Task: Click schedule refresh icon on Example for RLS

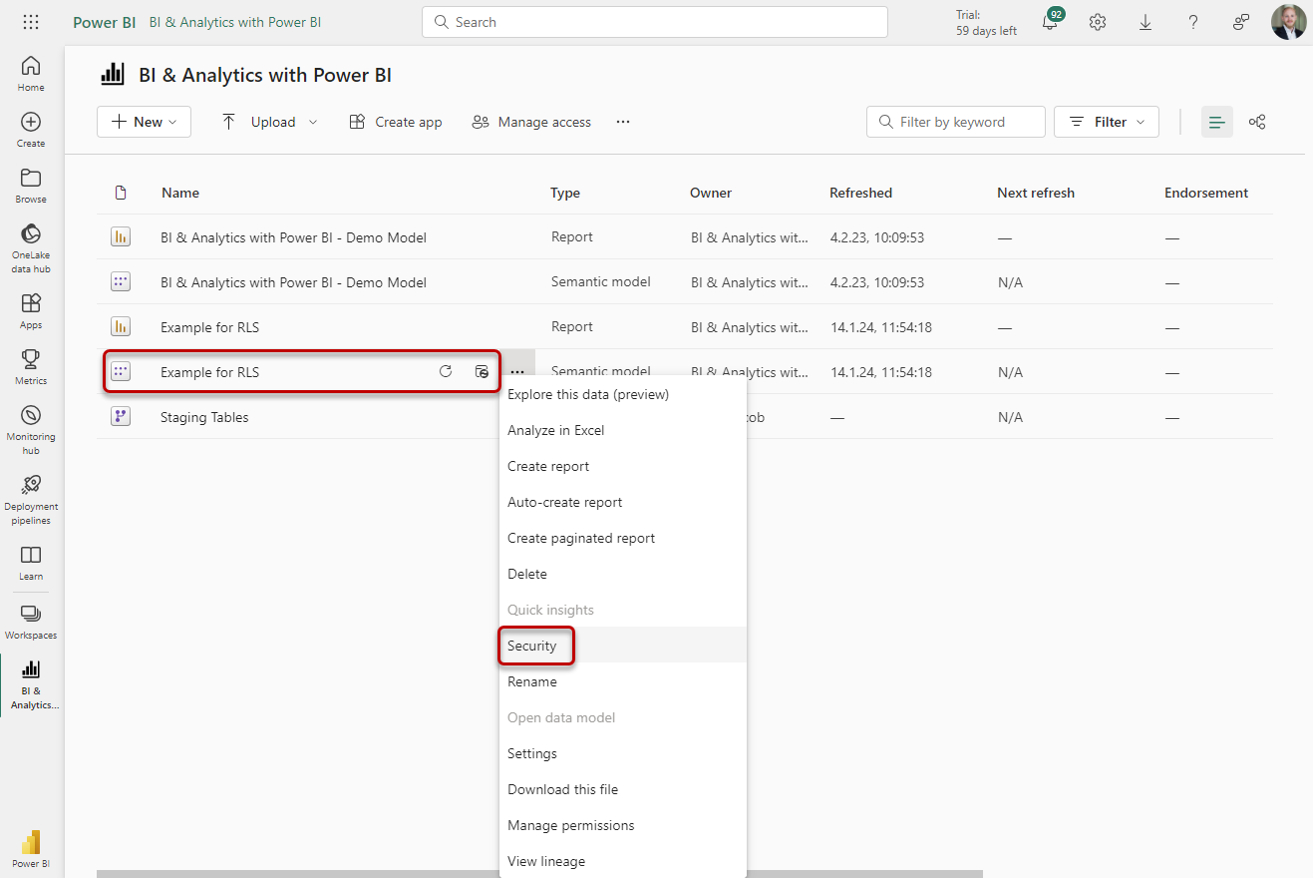Action: [482, 372]
